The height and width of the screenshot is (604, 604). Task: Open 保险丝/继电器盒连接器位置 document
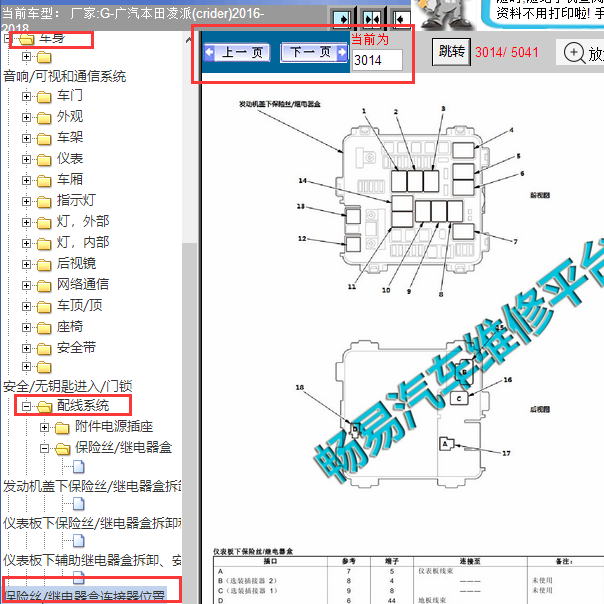(85, 596)
